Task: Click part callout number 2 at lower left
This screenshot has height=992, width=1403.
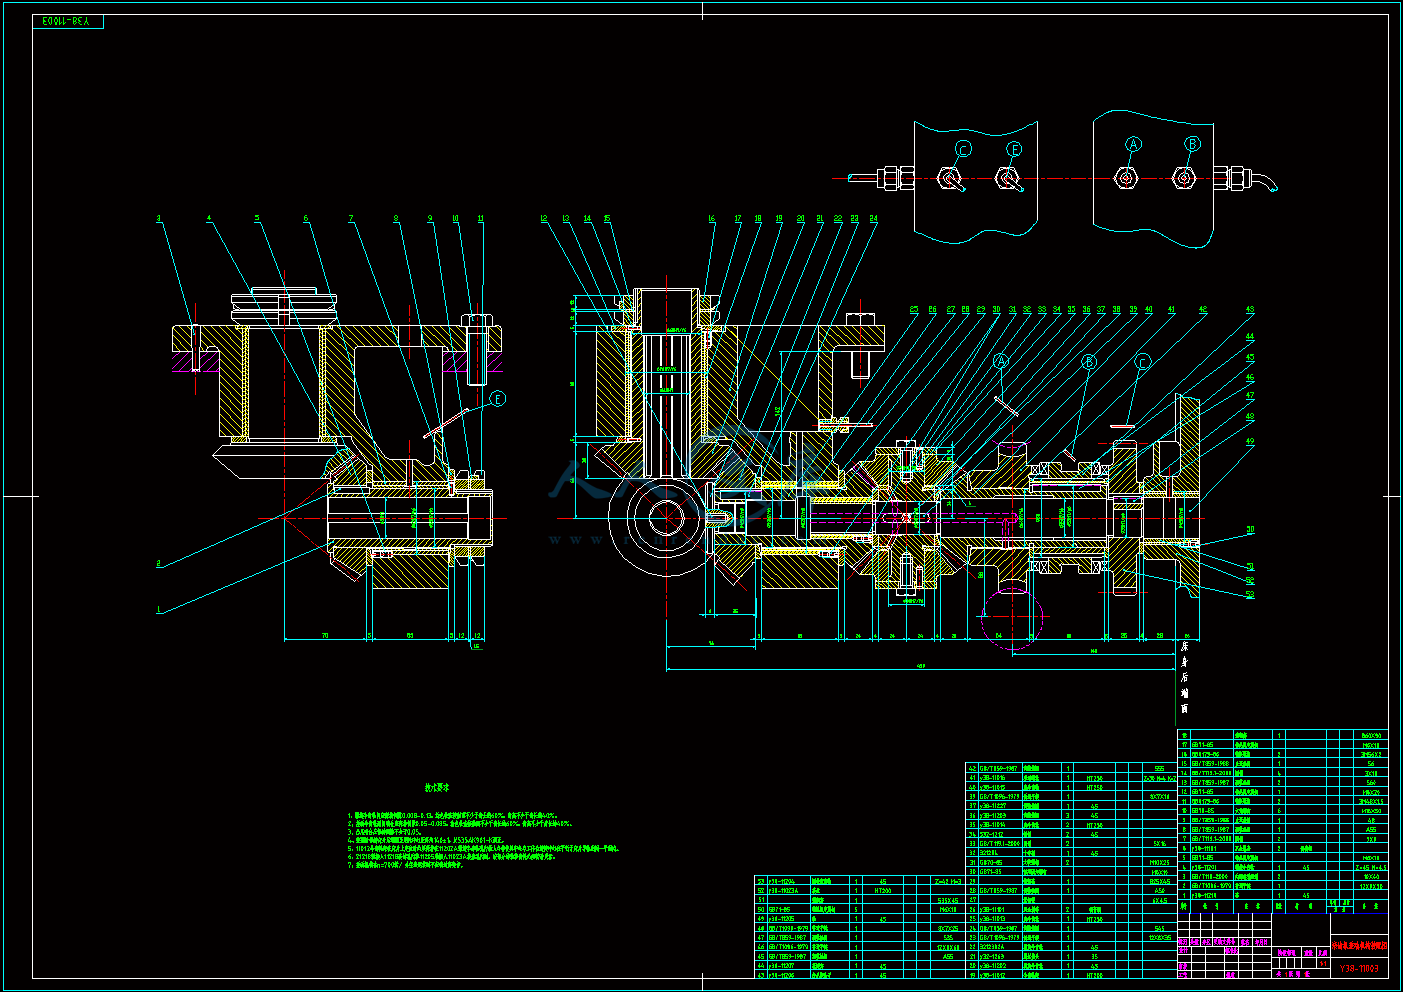Action: tap(158, 564)
